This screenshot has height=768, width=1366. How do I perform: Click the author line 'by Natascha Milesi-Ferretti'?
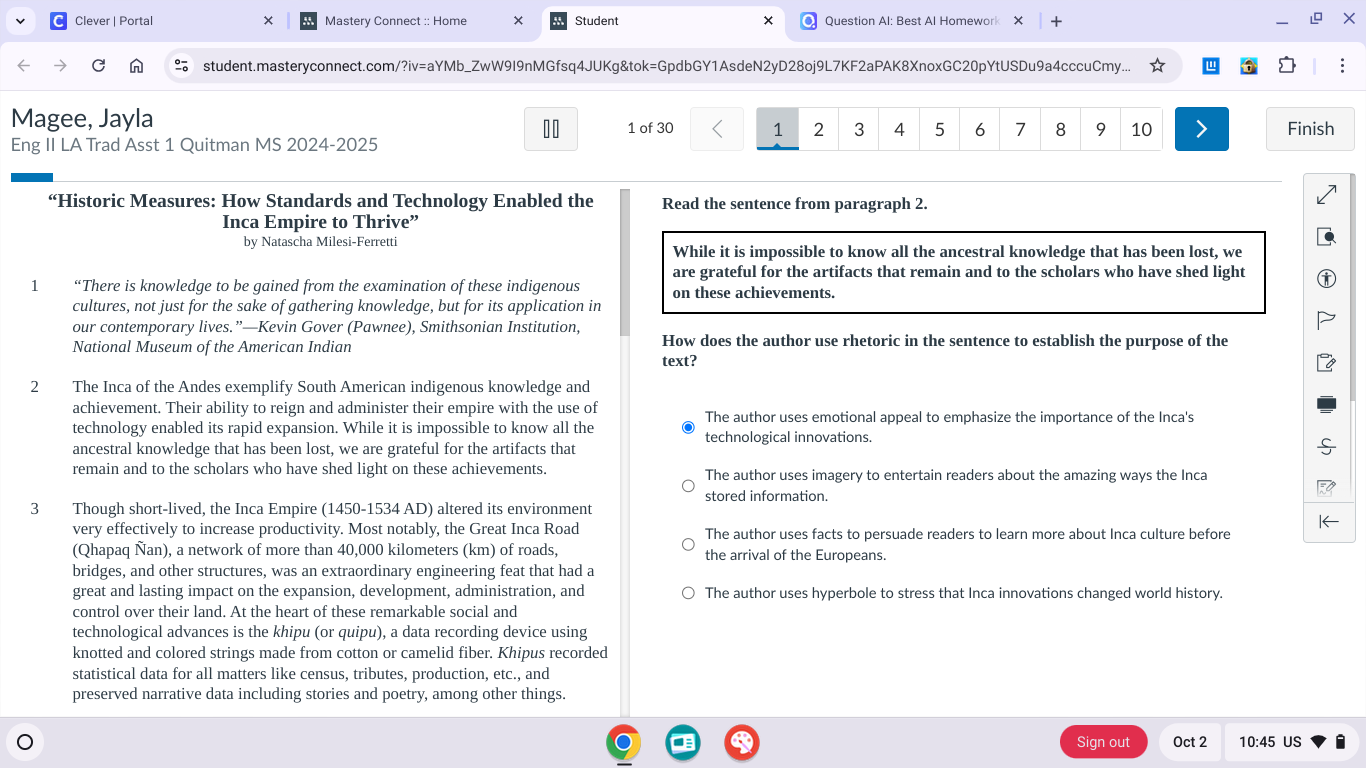click(x=321, y=242)
